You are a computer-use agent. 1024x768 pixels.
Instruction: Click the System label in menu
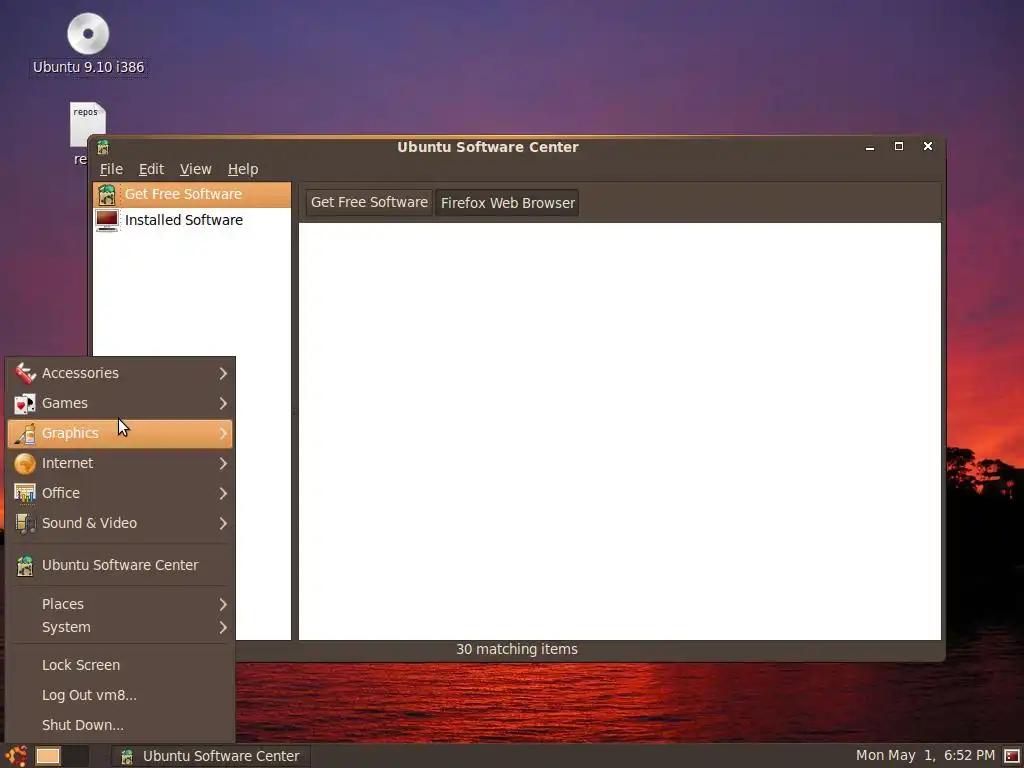click(66, 627)
